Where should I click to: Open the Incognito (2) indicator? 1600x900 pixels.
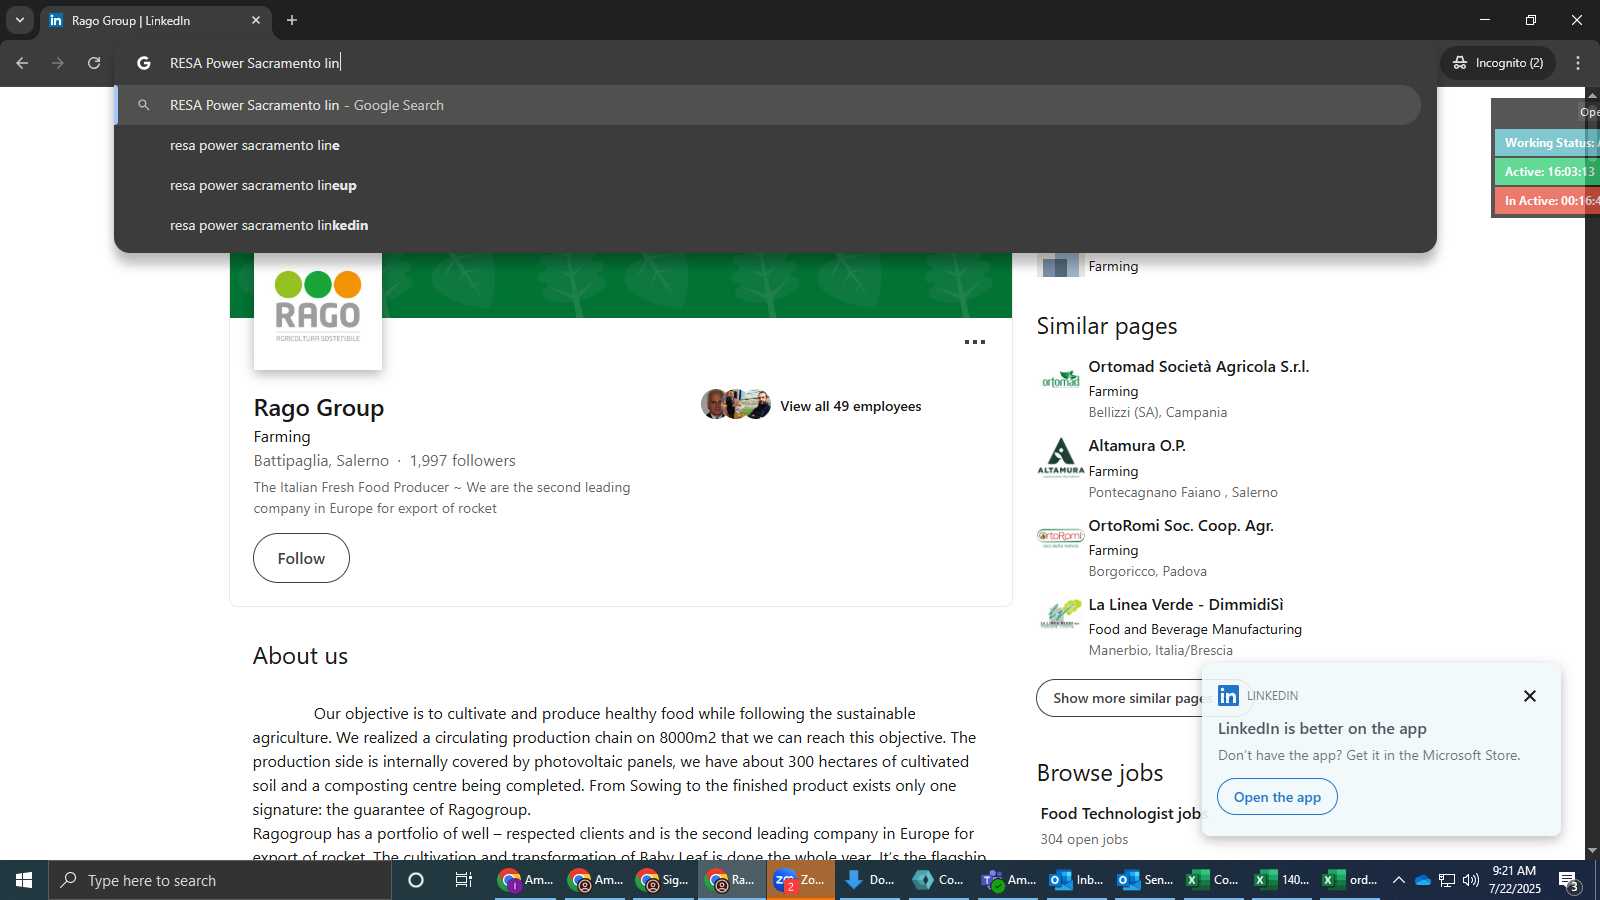click(x=1498, y=63)
